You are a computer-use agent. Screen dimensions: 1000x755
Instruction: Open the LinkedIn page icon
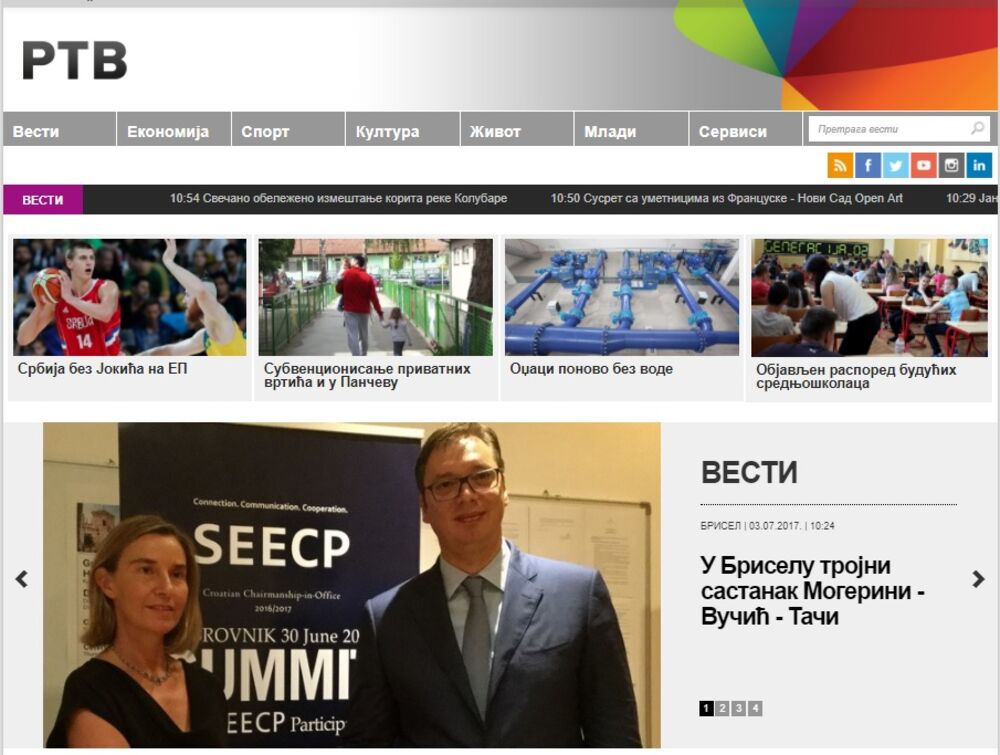(x=980, y=165)
